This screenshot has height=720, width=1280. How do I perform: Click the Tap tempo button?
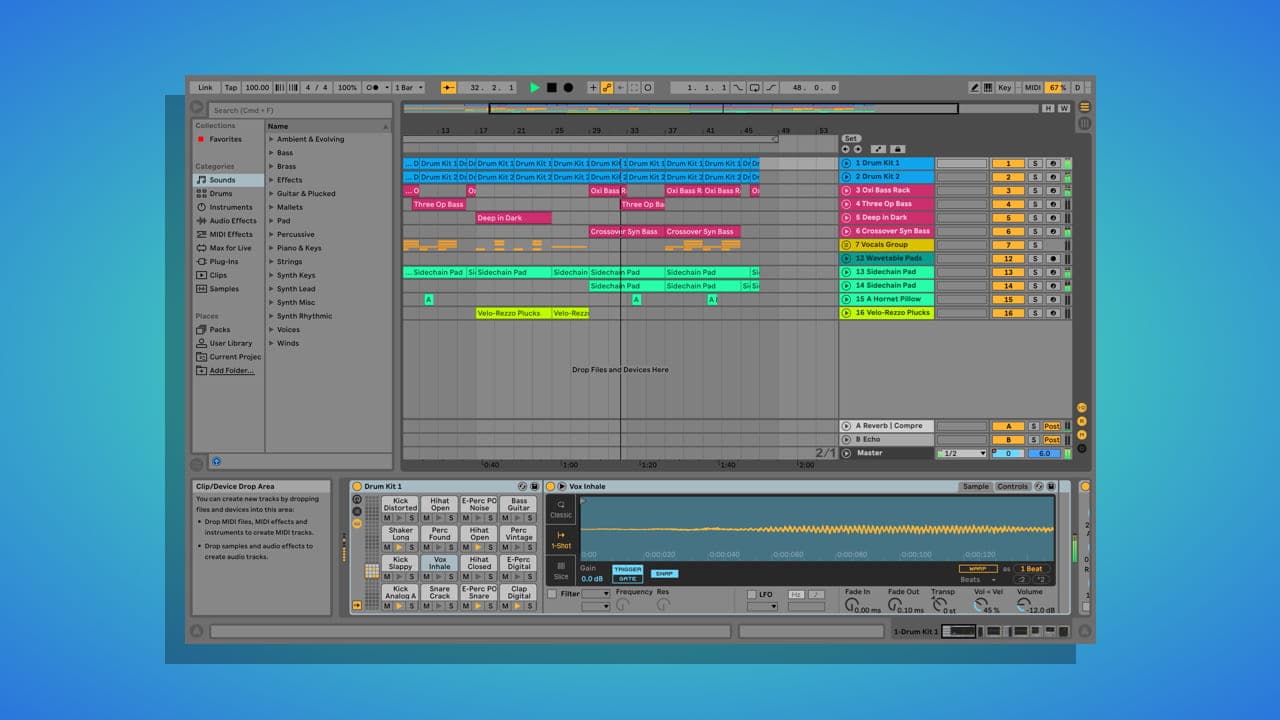coord(231,88)
